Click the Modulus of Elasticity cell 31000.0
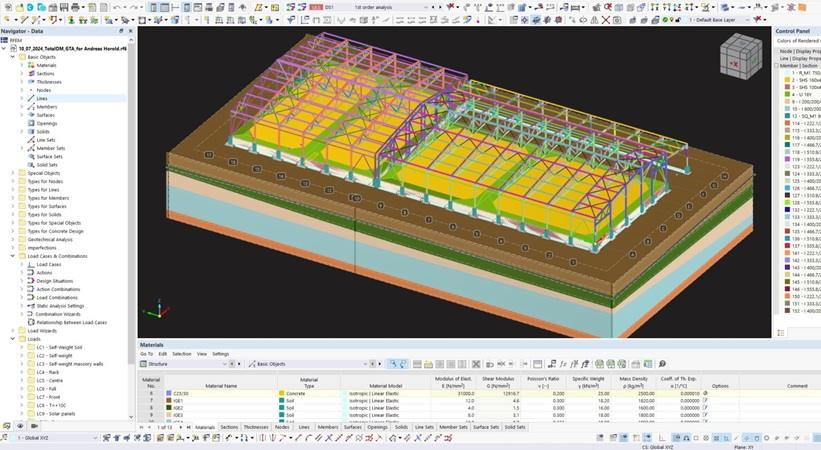 coord(454,393)
